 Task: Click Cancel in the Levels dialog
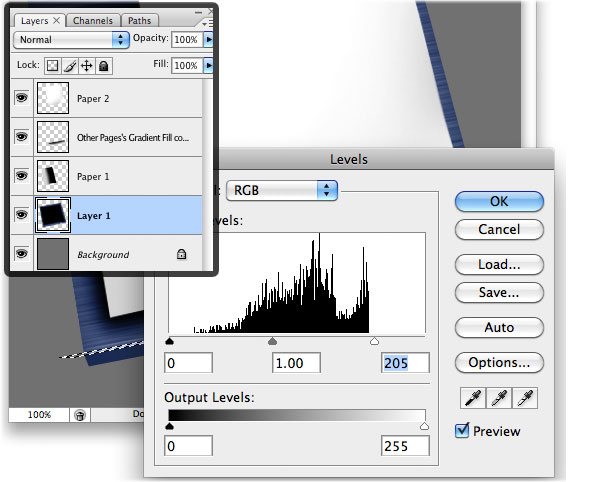(499, 230)
